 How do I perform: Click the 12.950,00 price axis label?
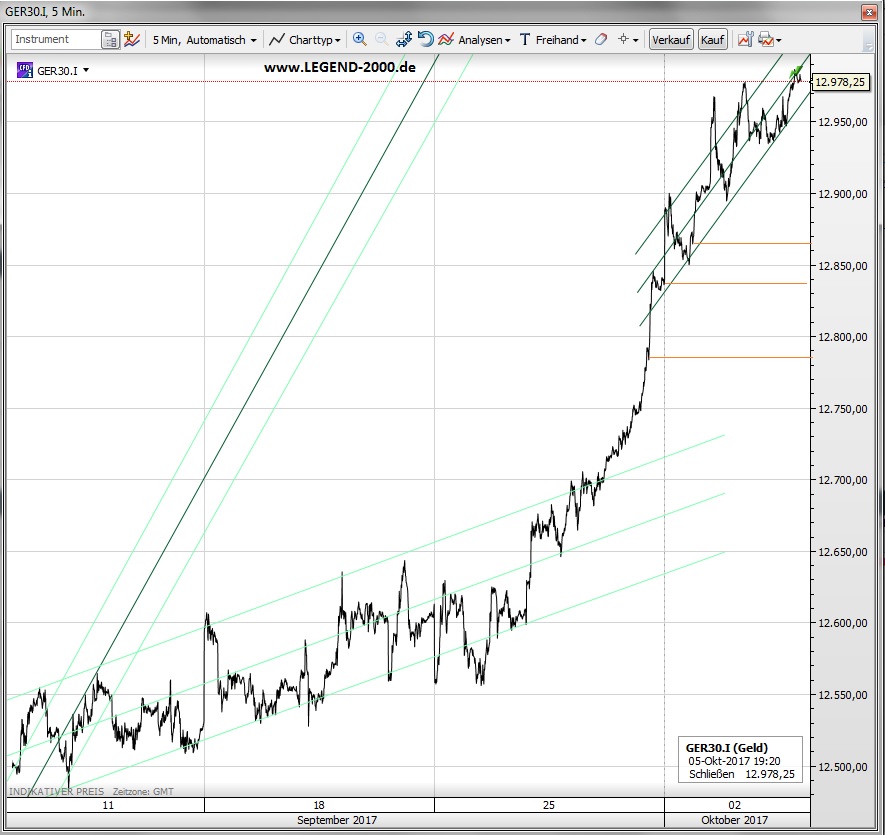tap(843, 122)
